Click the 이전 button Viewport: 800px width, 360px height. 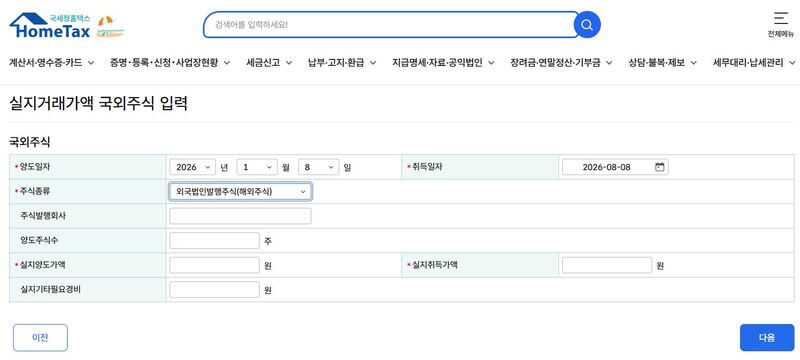tap(40, 338)
